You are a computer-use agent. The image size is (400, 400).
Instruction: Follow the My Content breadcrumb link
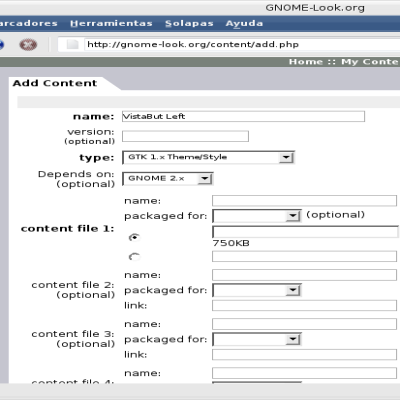pos(370,62)
